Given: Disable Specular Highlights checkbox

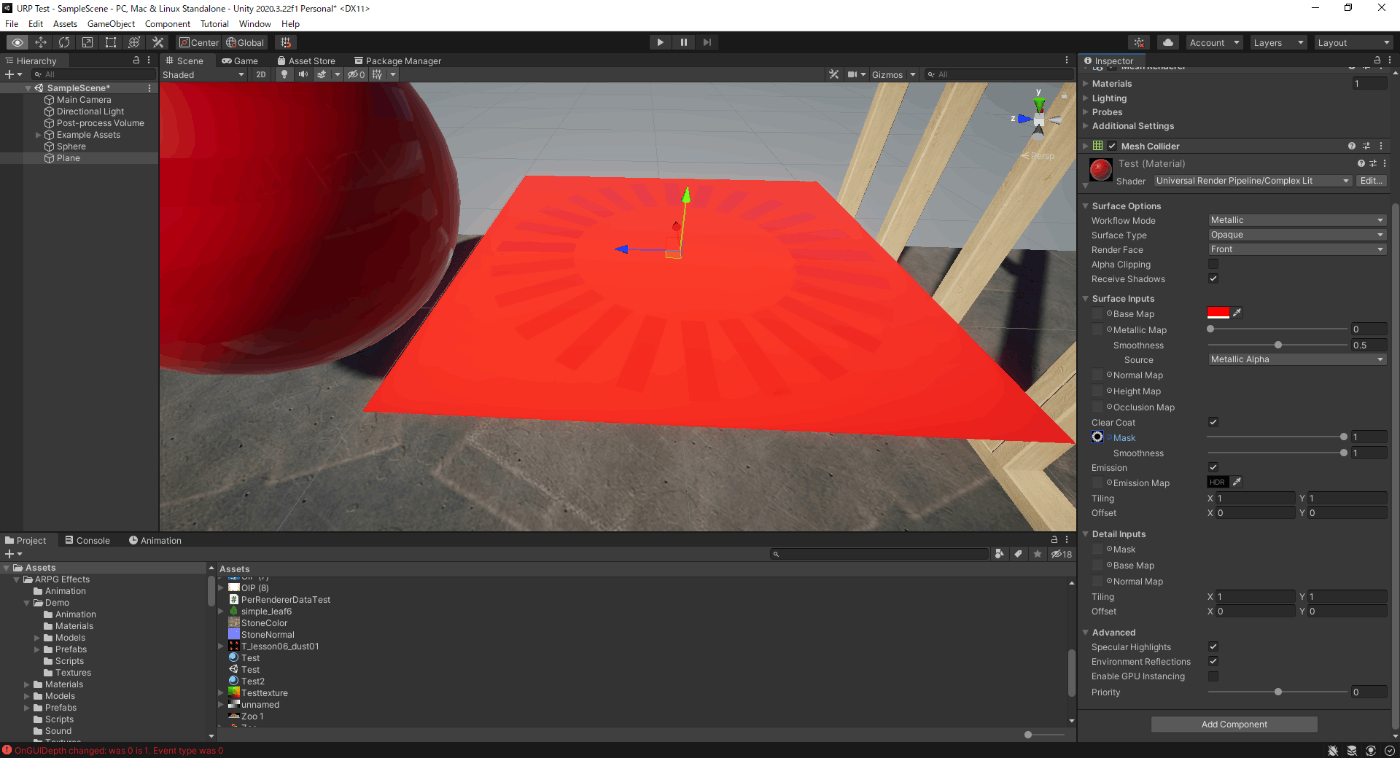Looking at the screenshot, I should 1213,647.
